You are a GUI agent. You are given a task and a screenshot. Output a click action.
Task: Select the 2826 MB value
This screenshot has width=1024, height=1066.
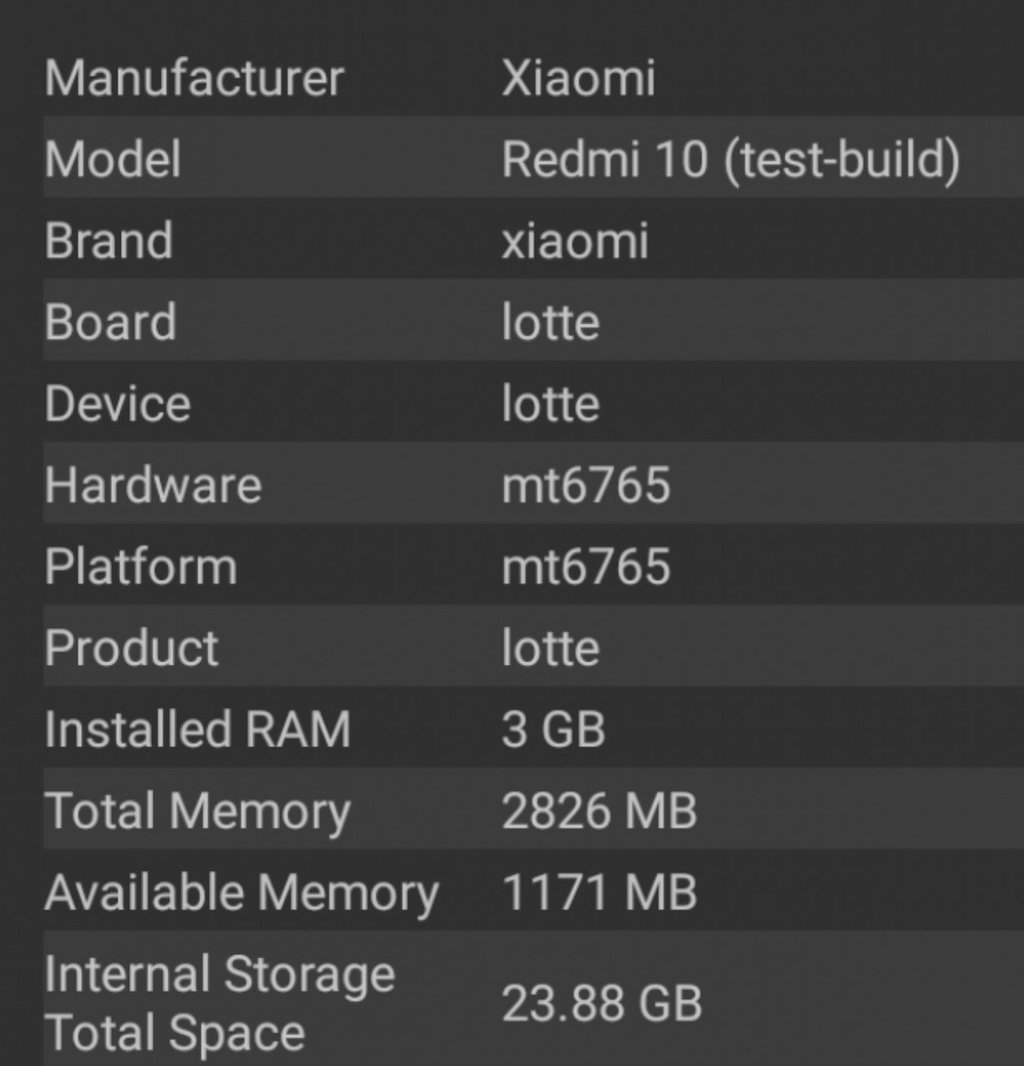click(x=598, y=811)
